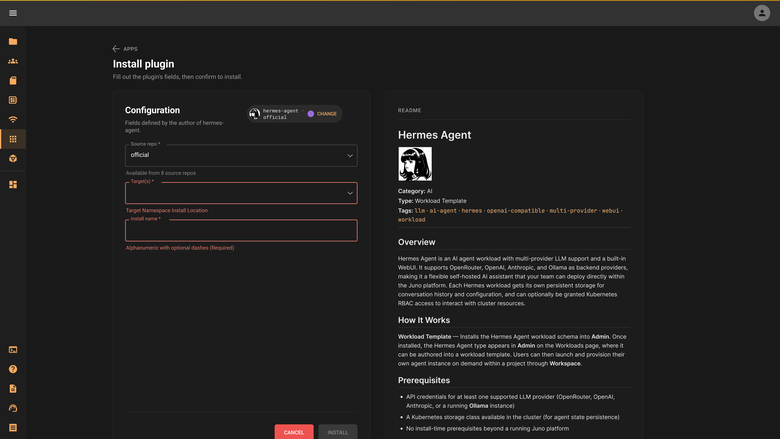Click the 'Hermes Agent' README heading

click(434, 135)
